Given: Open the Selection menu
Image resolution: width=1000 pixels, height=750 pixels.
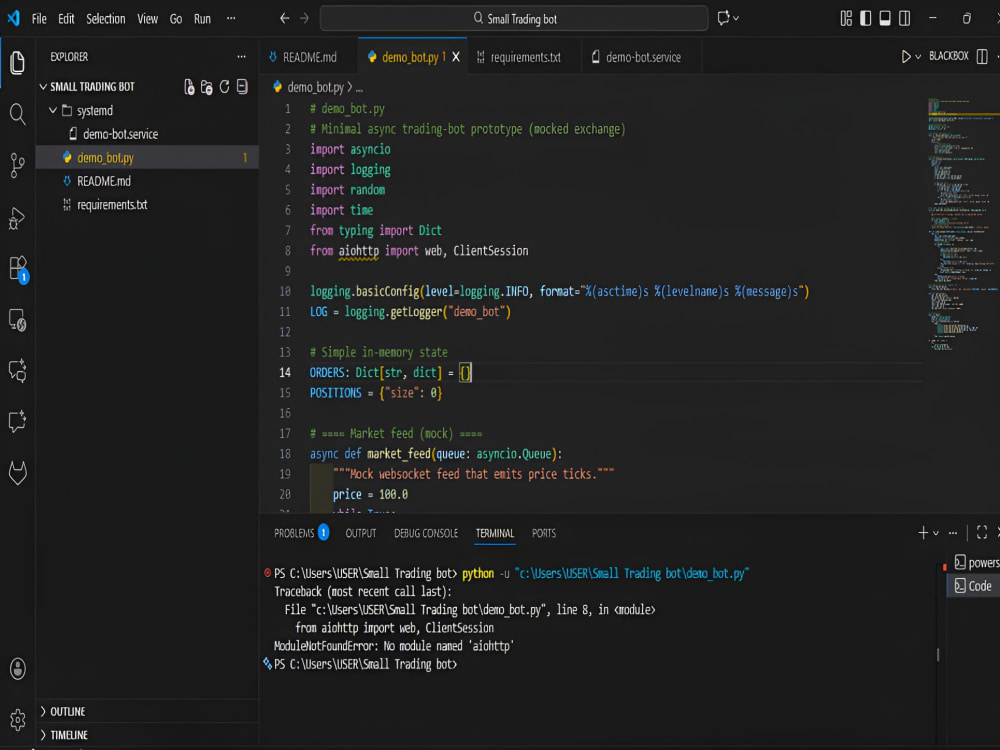Looking at the screenshot, I should point(106,18).
